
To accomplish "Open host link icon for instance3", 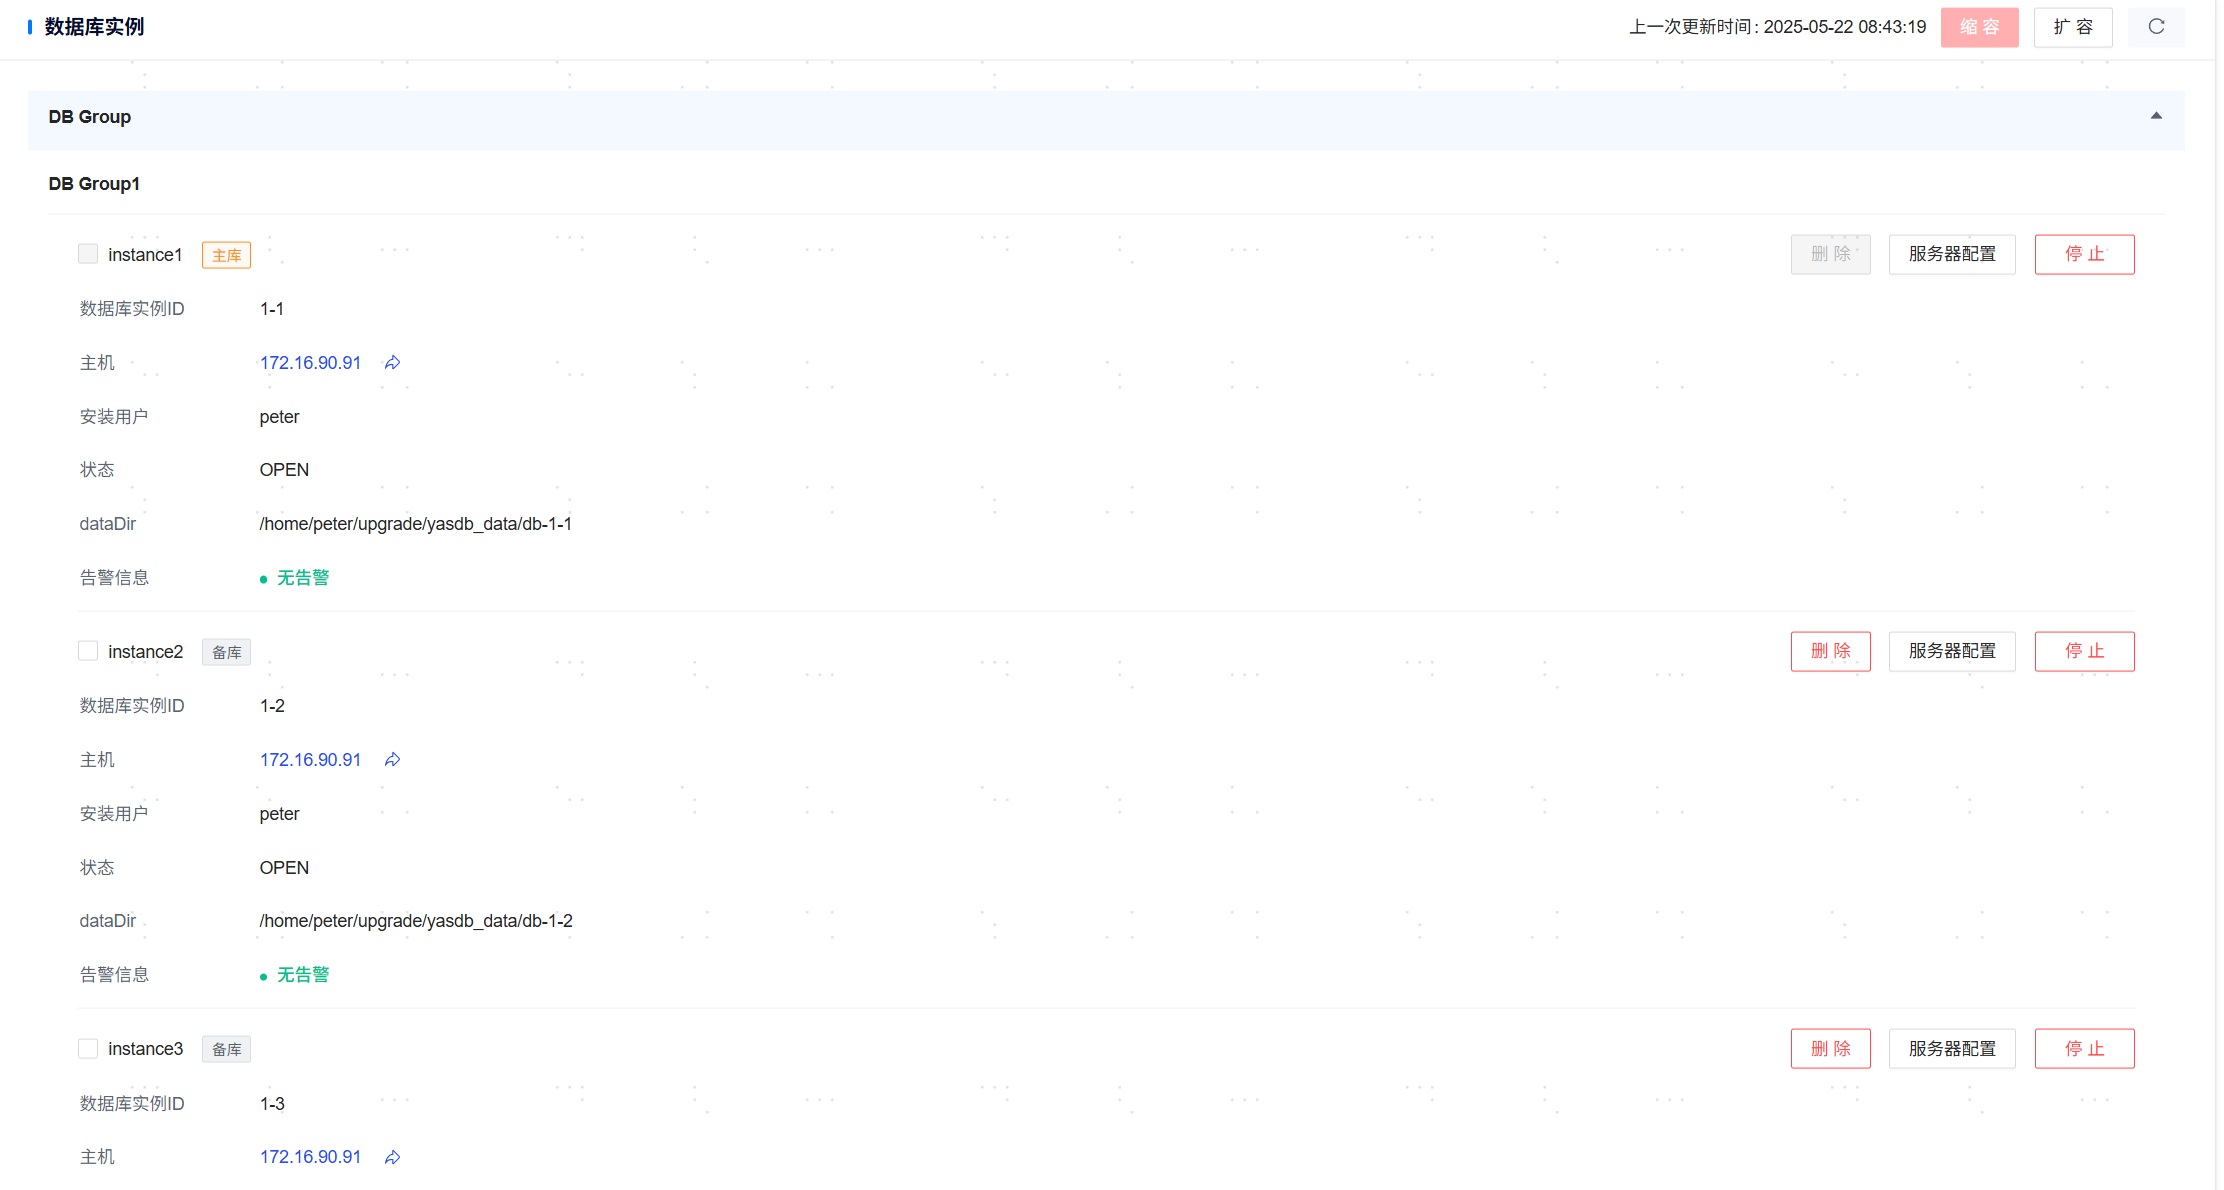I will pyautogui.click(x=392, y=1157).
